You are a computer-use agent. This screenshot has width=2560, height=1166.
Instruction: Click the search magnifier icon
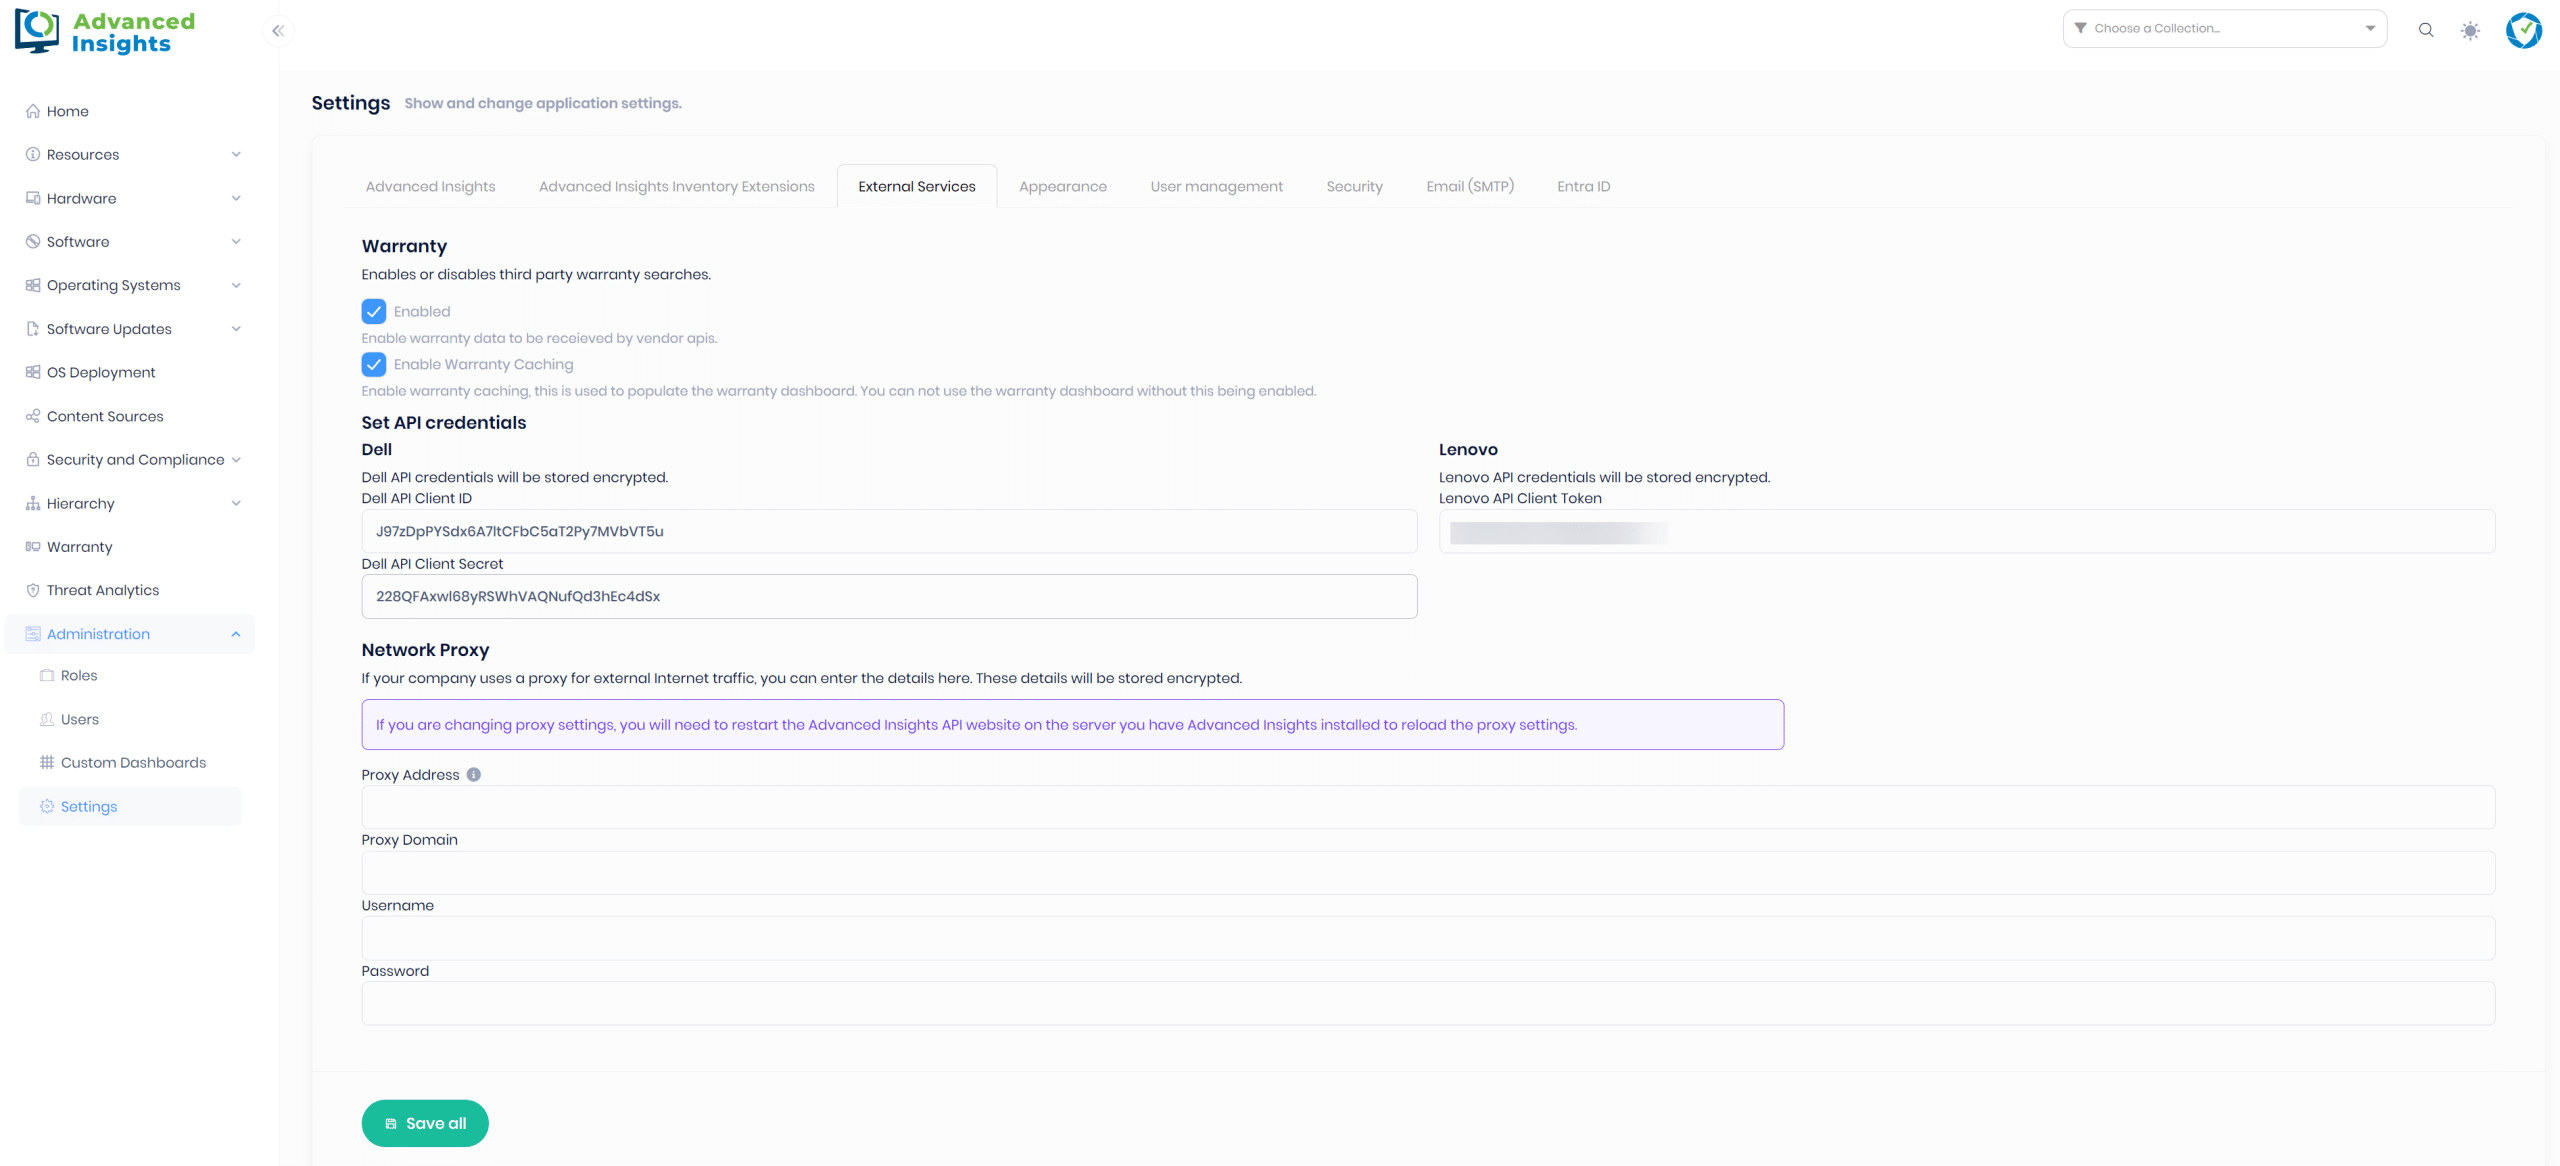coord(2425,30)
